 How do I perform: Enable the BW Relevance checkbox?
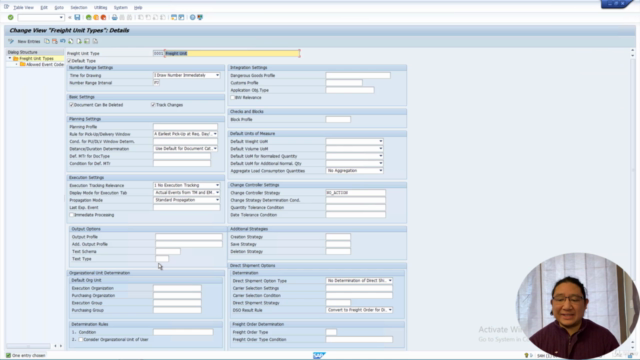coord(233,98)
